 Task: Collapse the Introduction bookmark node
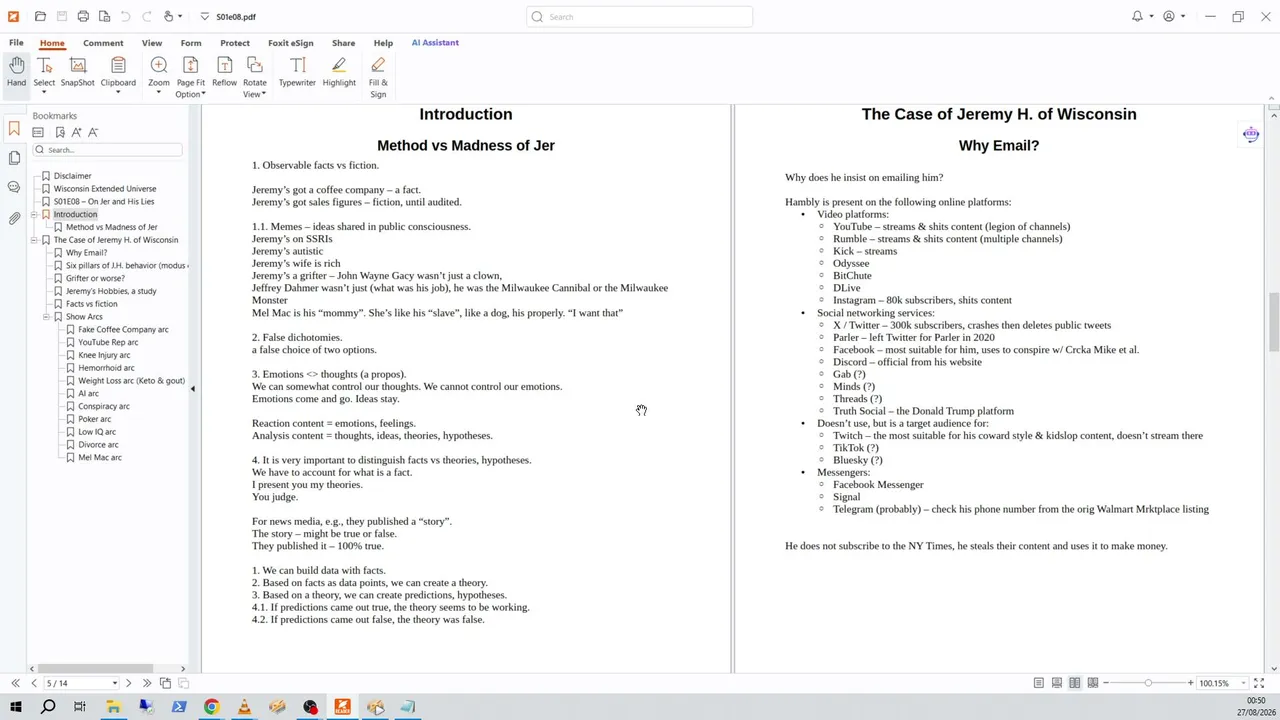(x=34, y=214)
